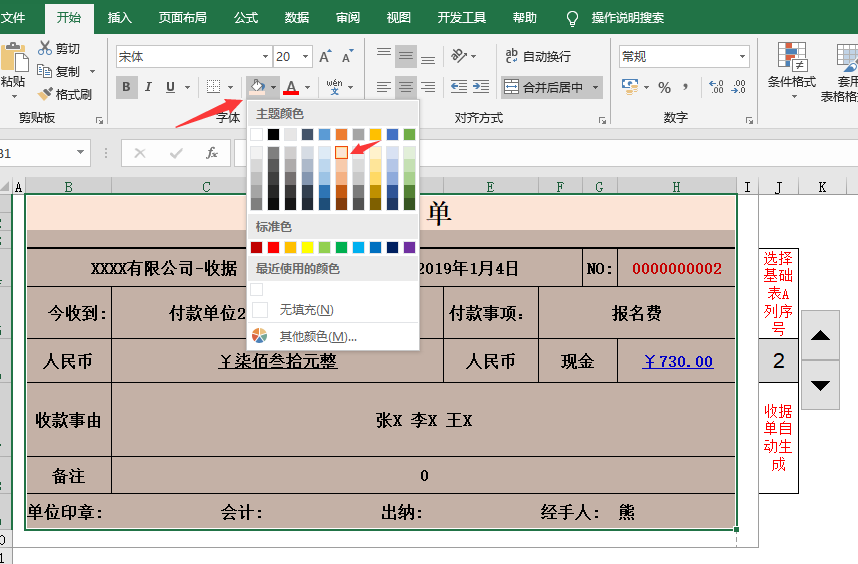Toggle Bold formatting
Screen dimensions: 858x564
tap(126, 87)
